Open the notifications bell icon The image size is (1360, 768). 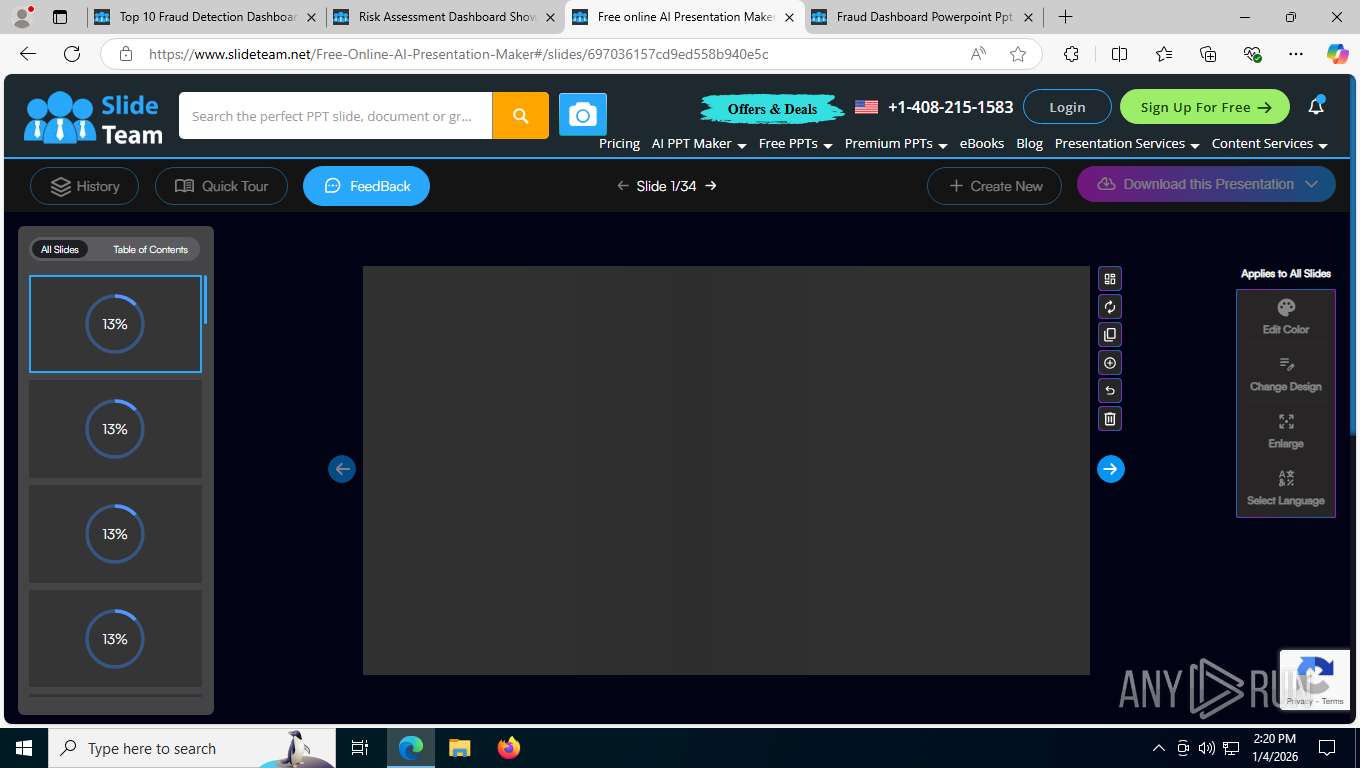pyautogui.click(x=1316, y=106)
